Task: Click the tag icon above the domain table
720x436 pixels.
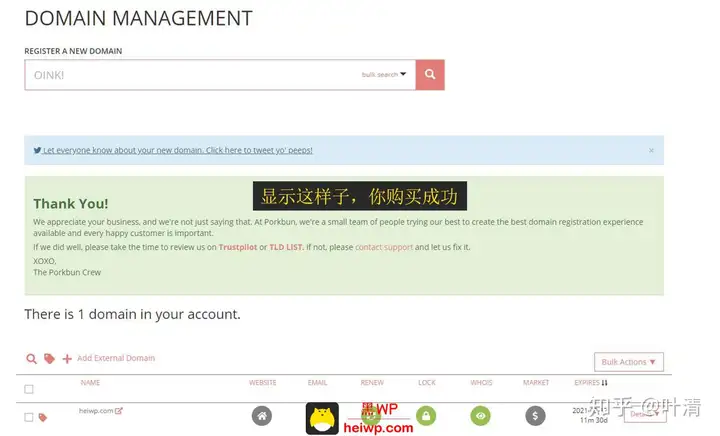Action: [x=49, y=358]
